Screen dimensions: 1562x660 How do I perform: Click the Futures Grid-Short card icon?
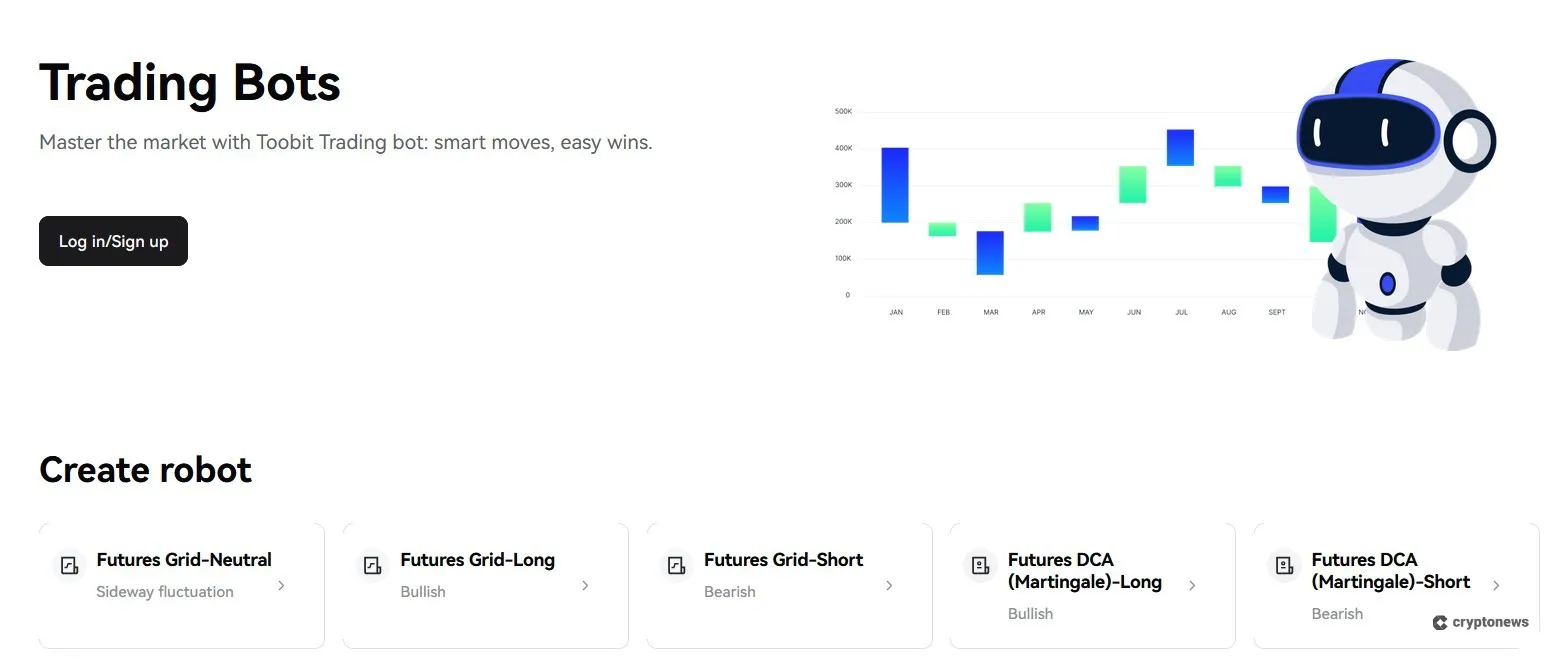pyautogui.click(x=676, y=566)
